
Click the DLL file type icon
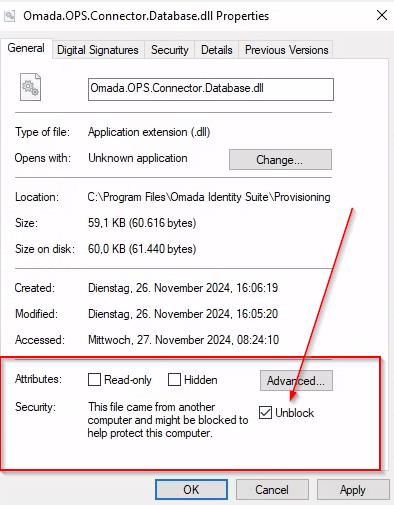[x=30, y=87]
